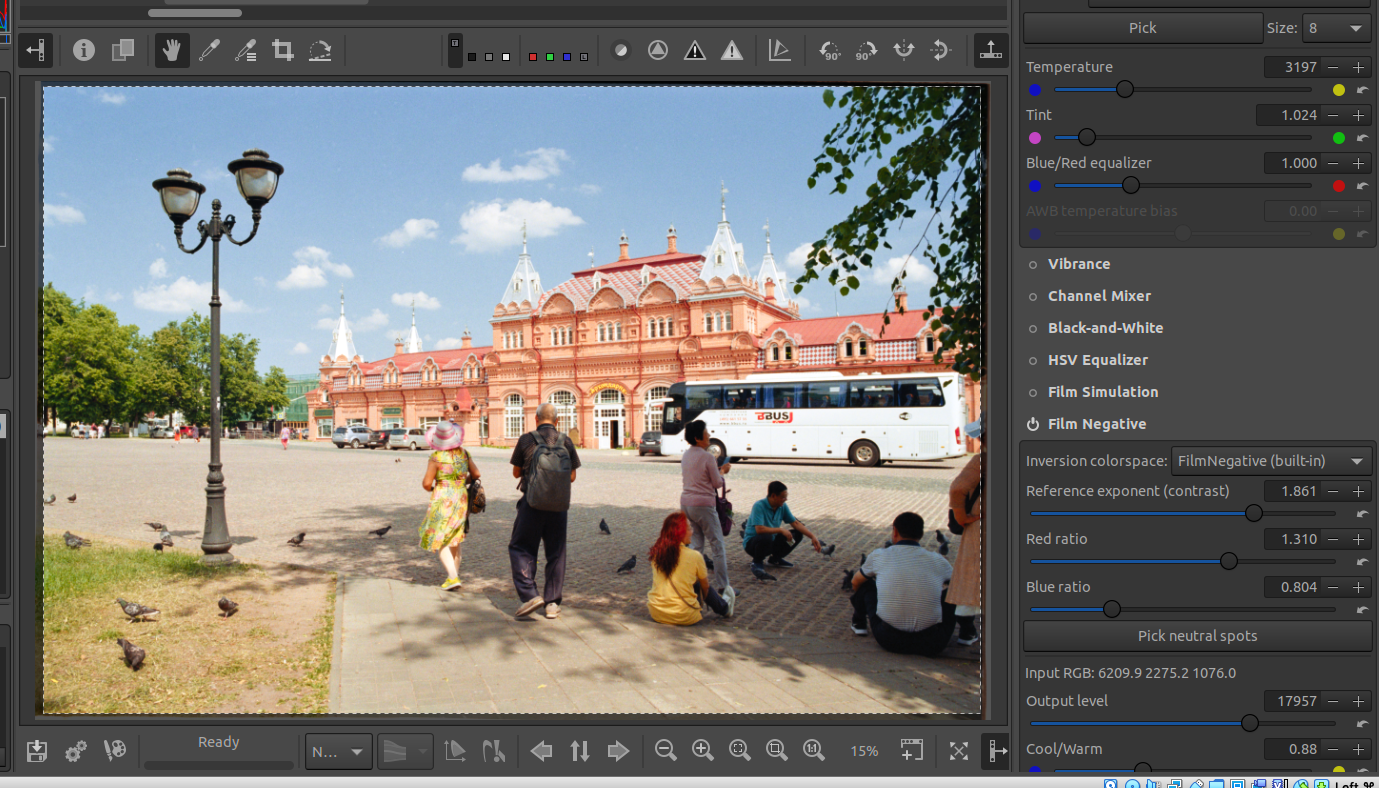The image size is (1379, 788).
Task: Expand the Channel Mixer section
Action: [x=1099, y=296]
